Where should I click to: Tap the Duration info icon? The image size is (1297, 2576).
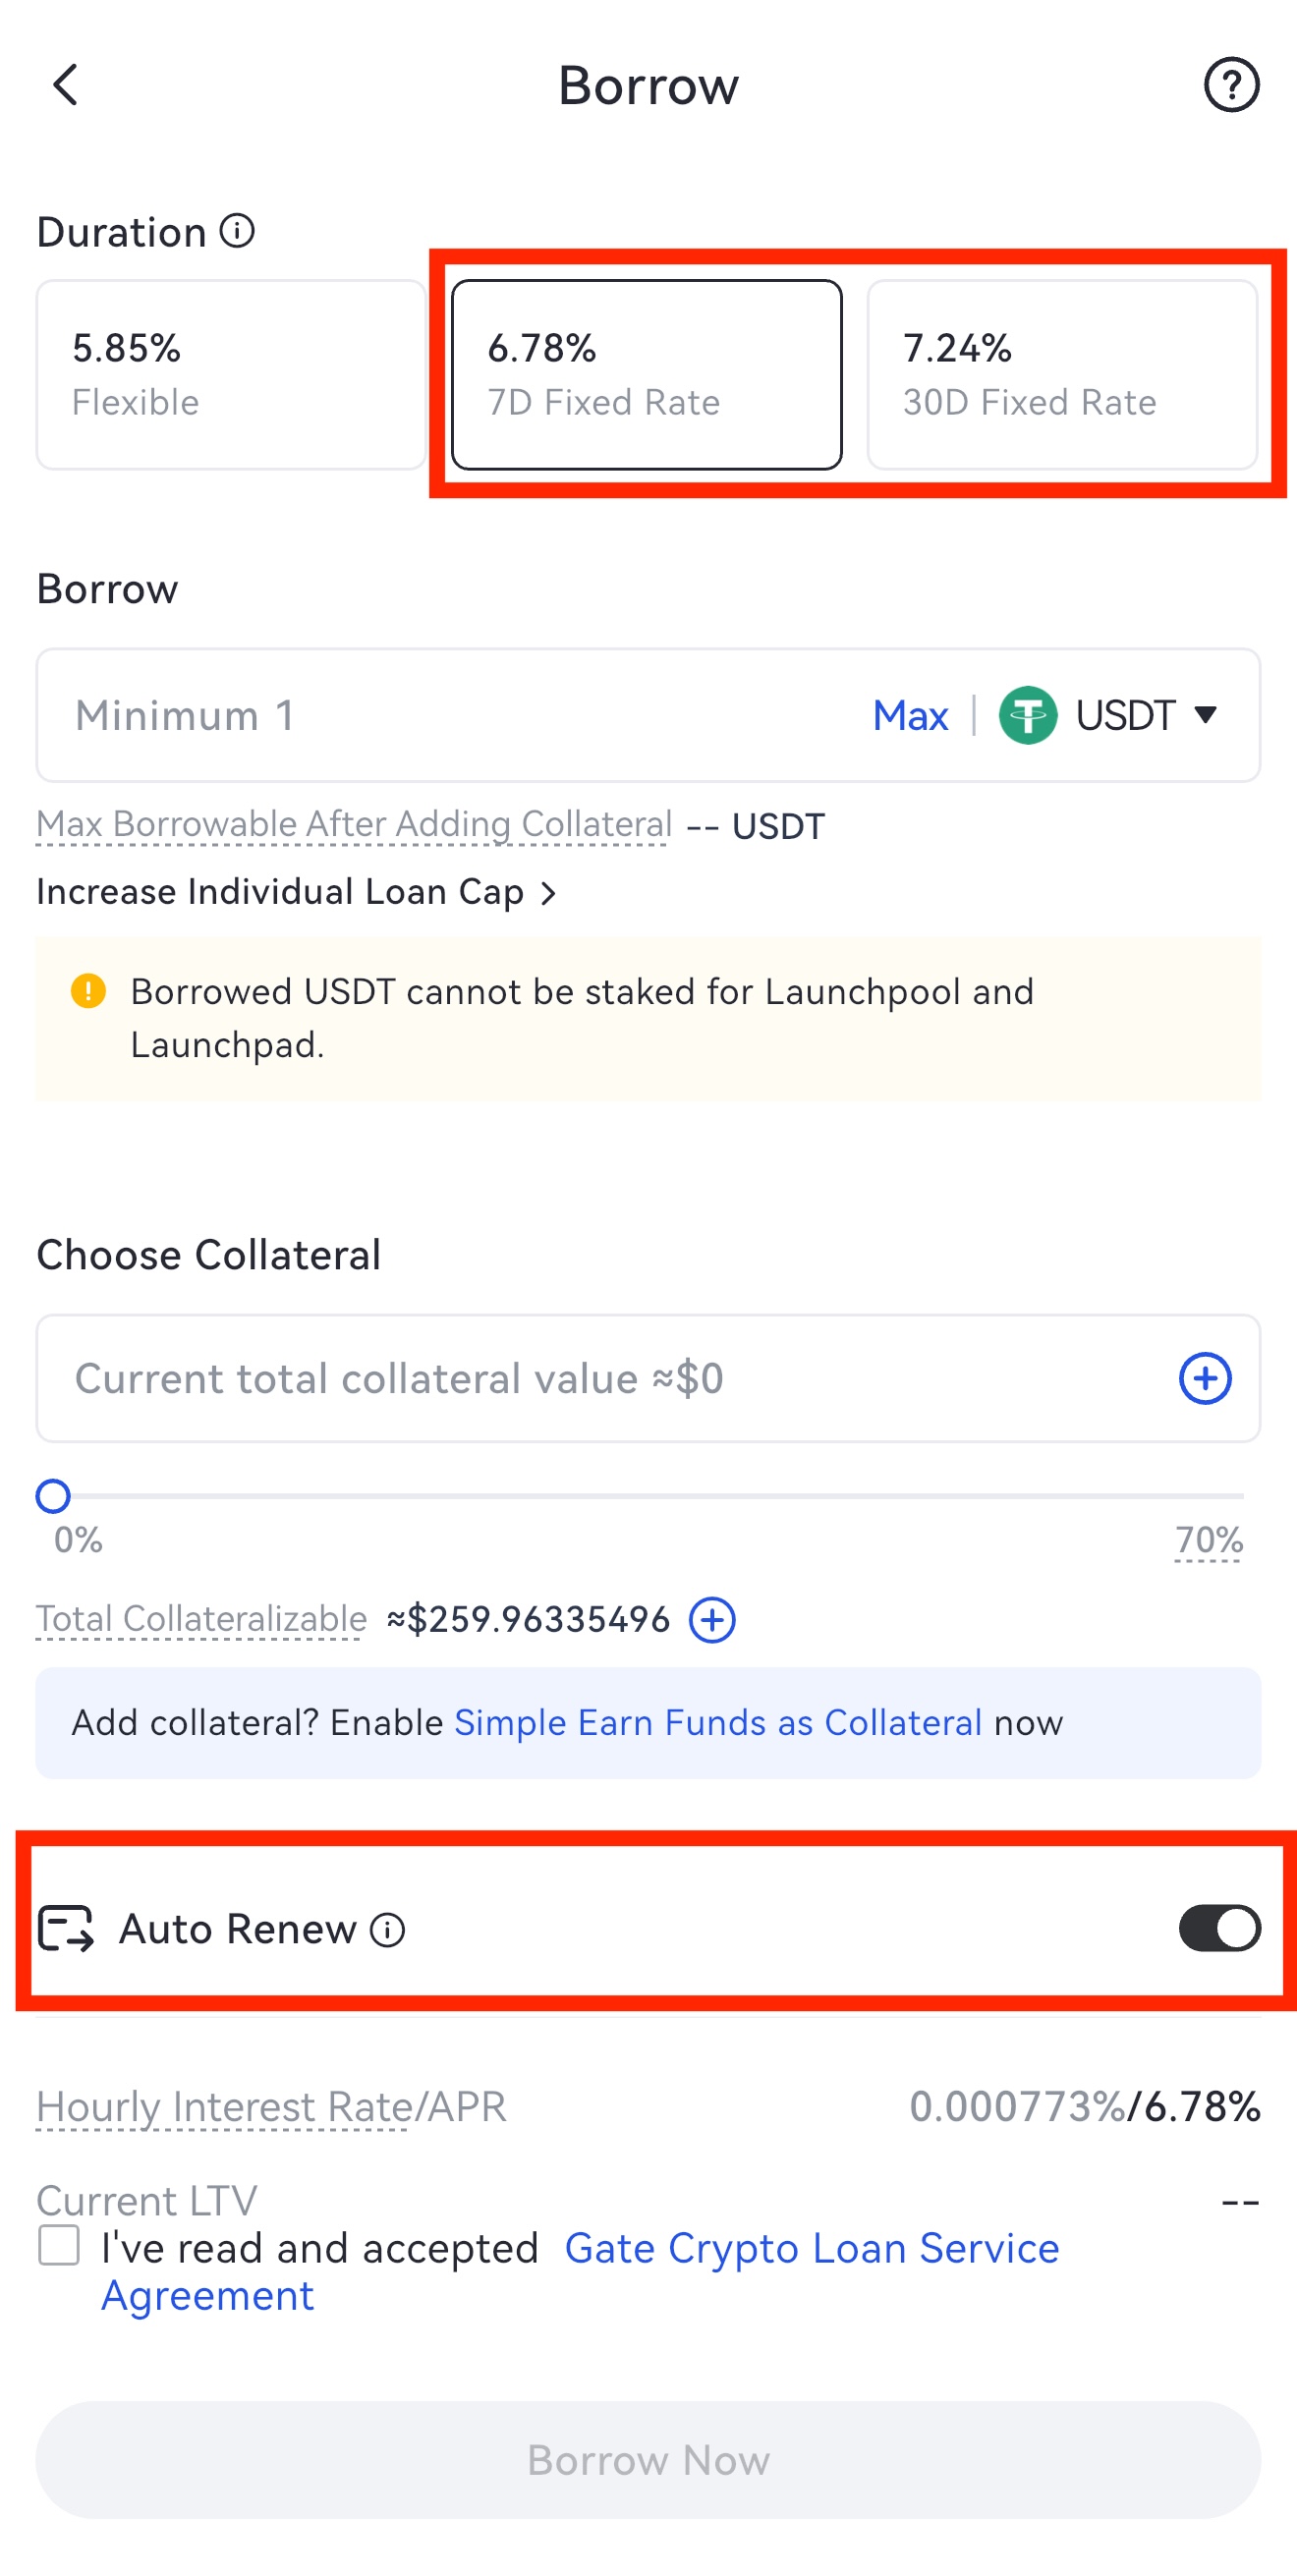[x=237, y=231]
